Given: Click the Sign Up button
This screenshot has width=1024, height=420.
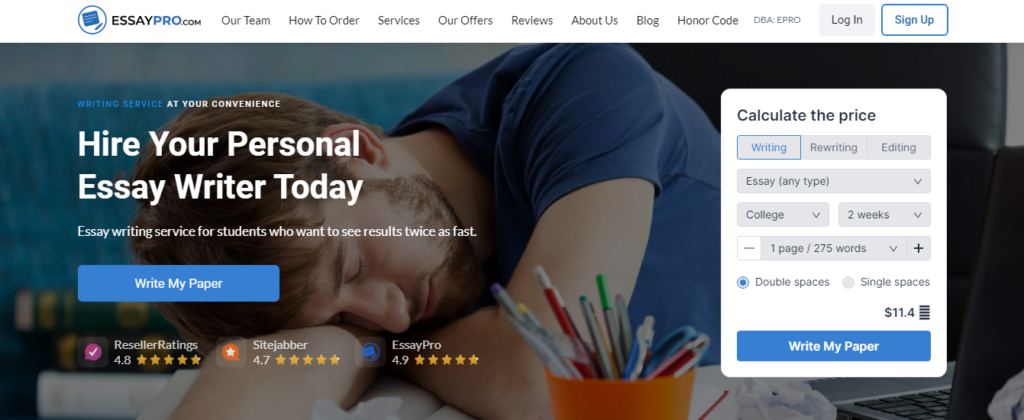Looking at the screenshot, I should pos(914,20).
